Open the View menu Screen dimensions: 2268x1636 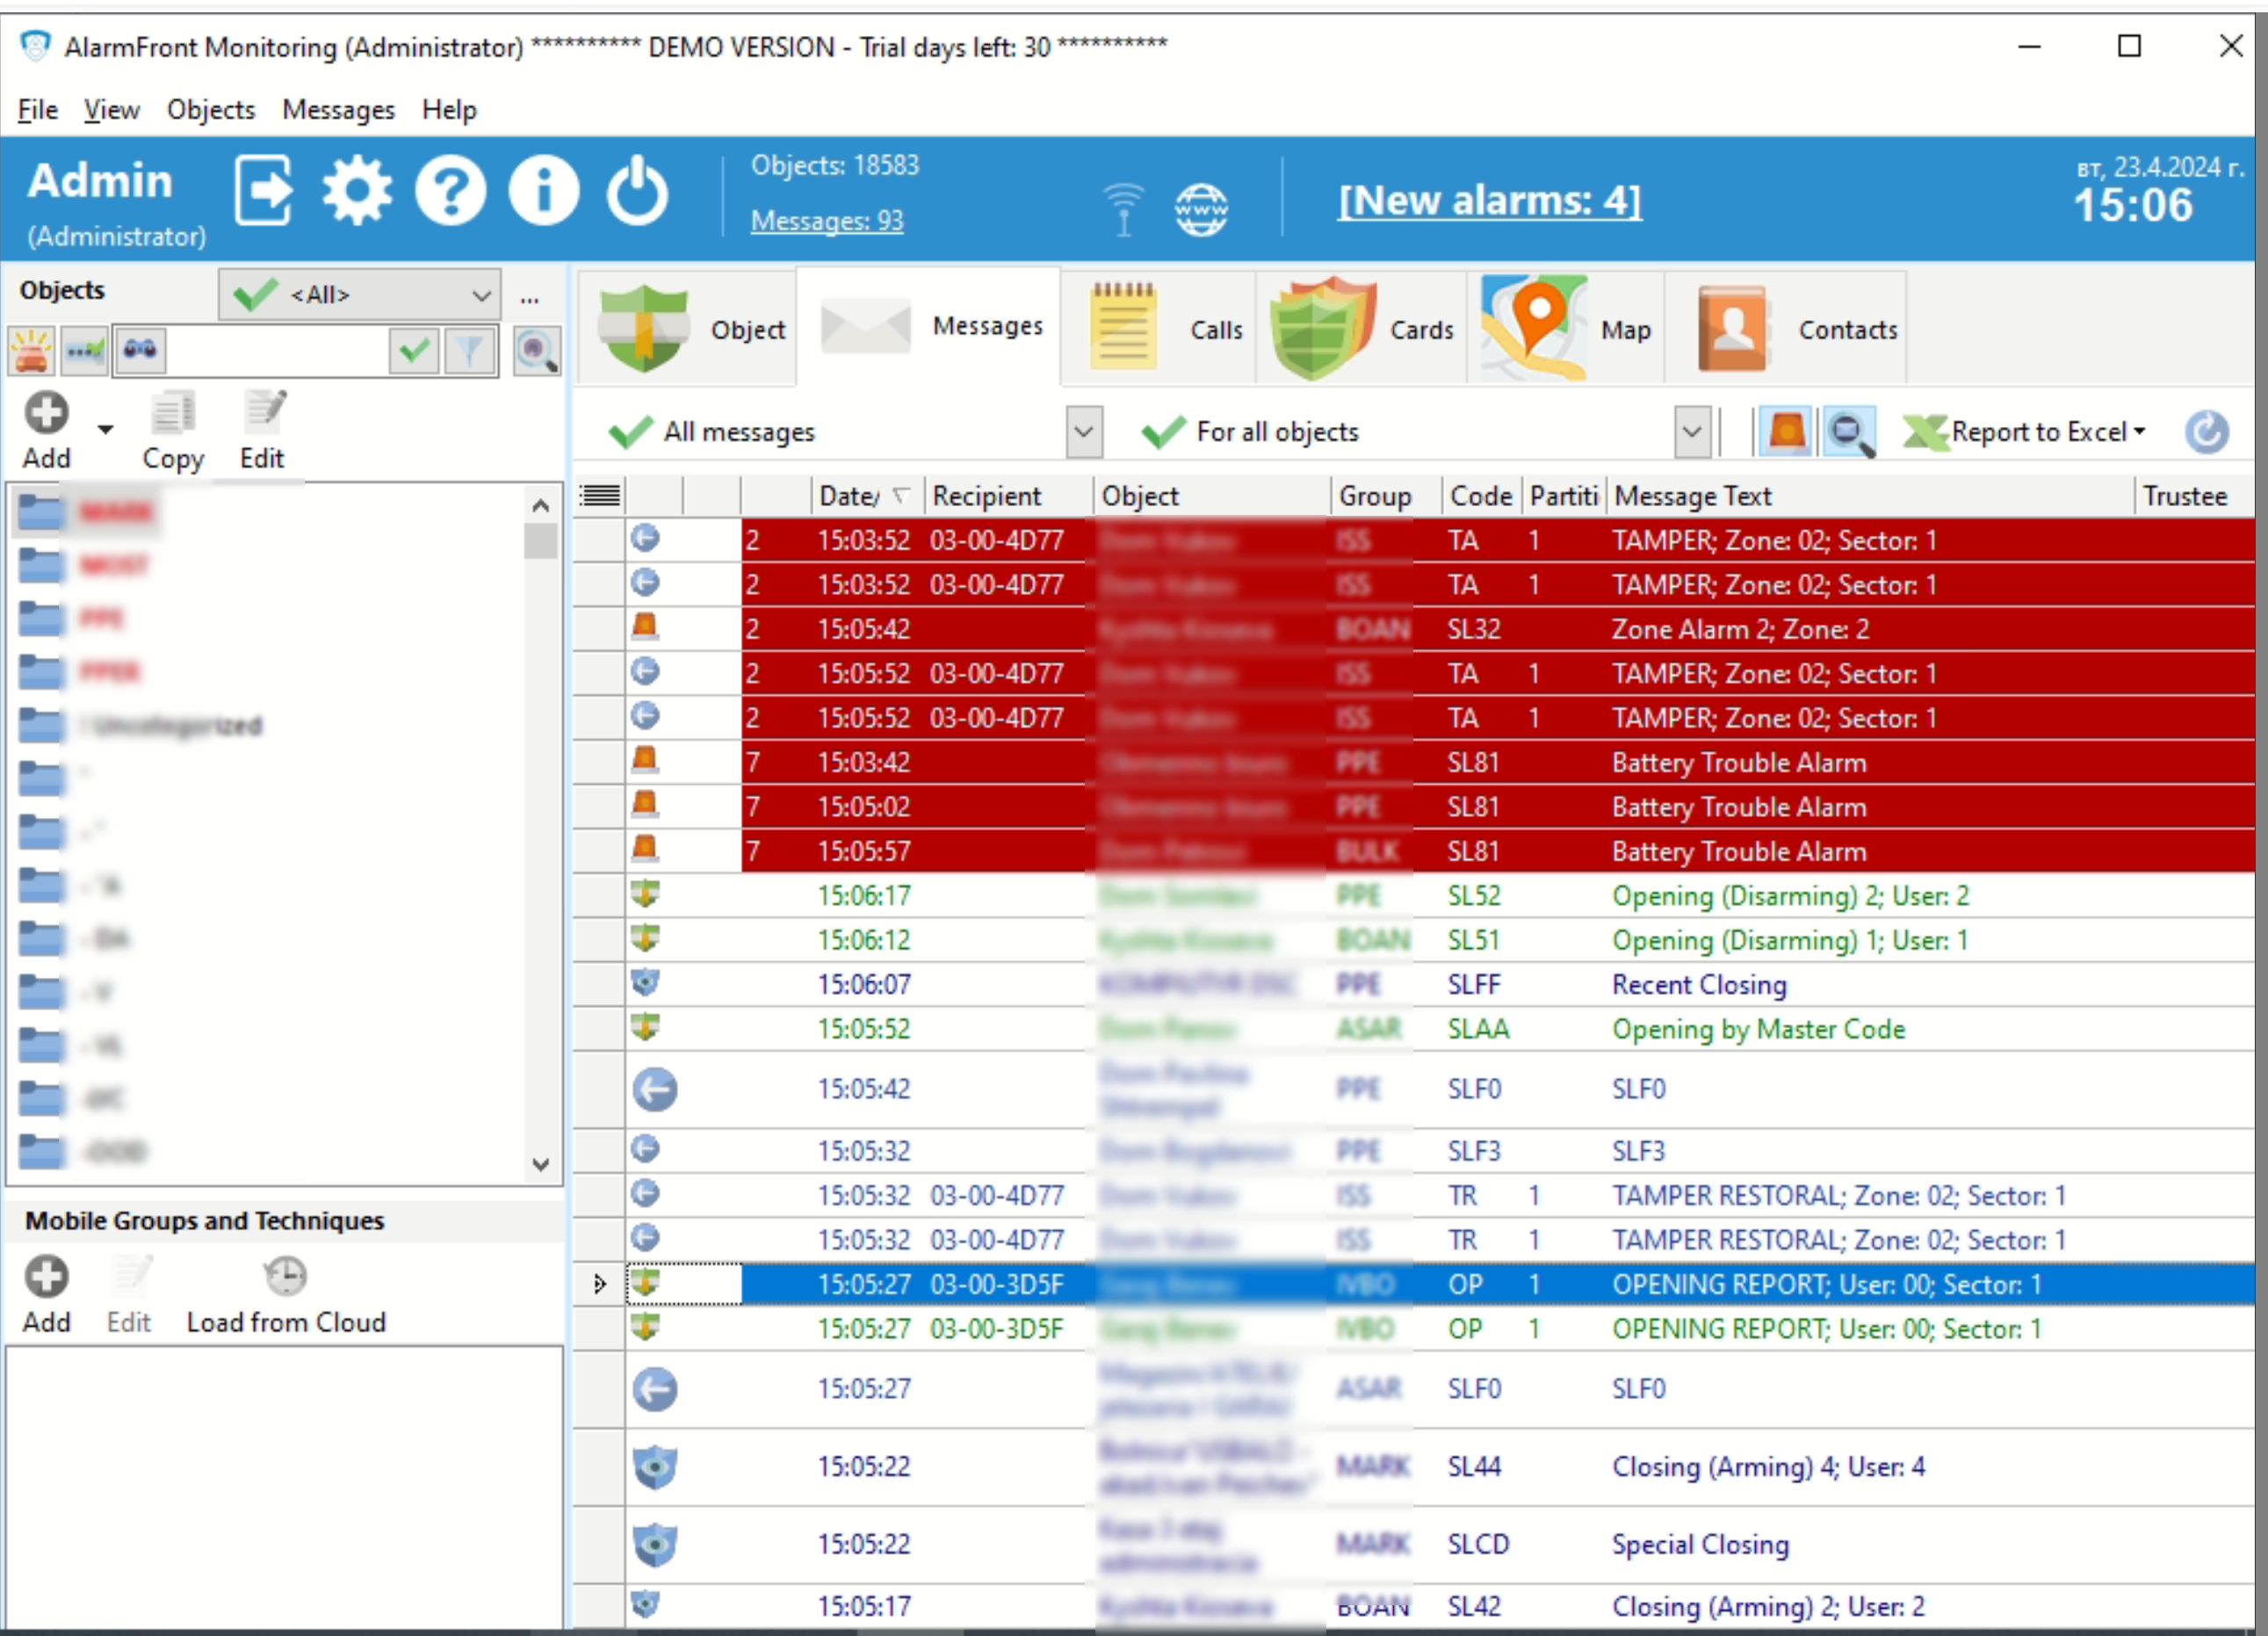point(111,109)
